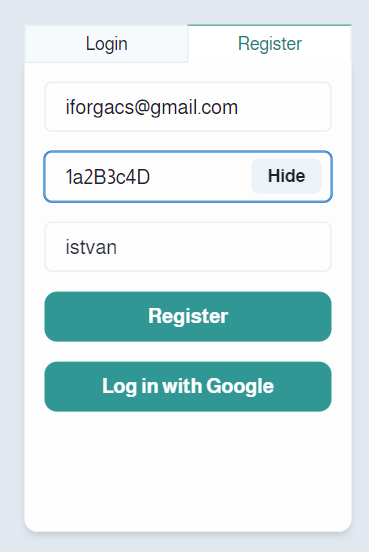The height and width of the screenshot is (552, 369).
Task: Click the email field containing iforgacs@gmail.com
Action: (188, 107)
